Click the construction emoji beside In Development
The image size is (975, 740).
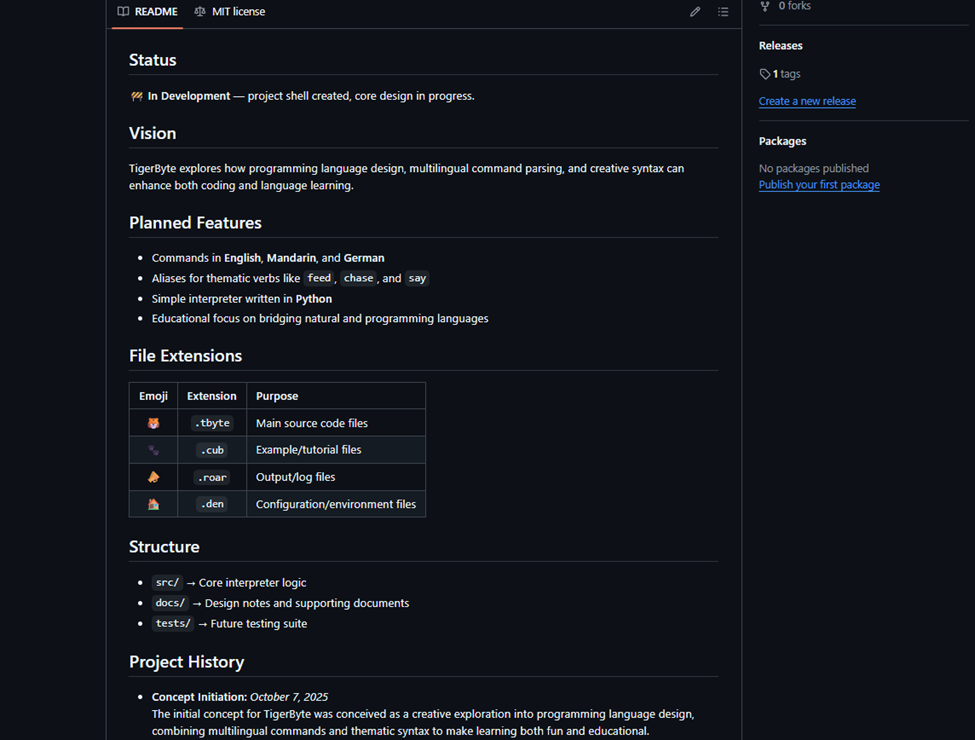[137, 96]
